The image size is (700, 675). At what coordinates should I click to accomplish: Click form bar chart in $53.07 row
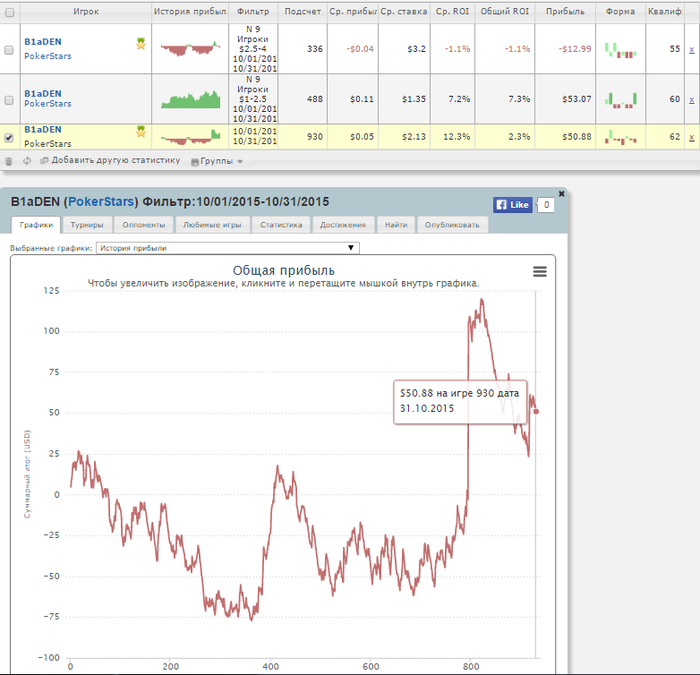click(x=621, y=100)
